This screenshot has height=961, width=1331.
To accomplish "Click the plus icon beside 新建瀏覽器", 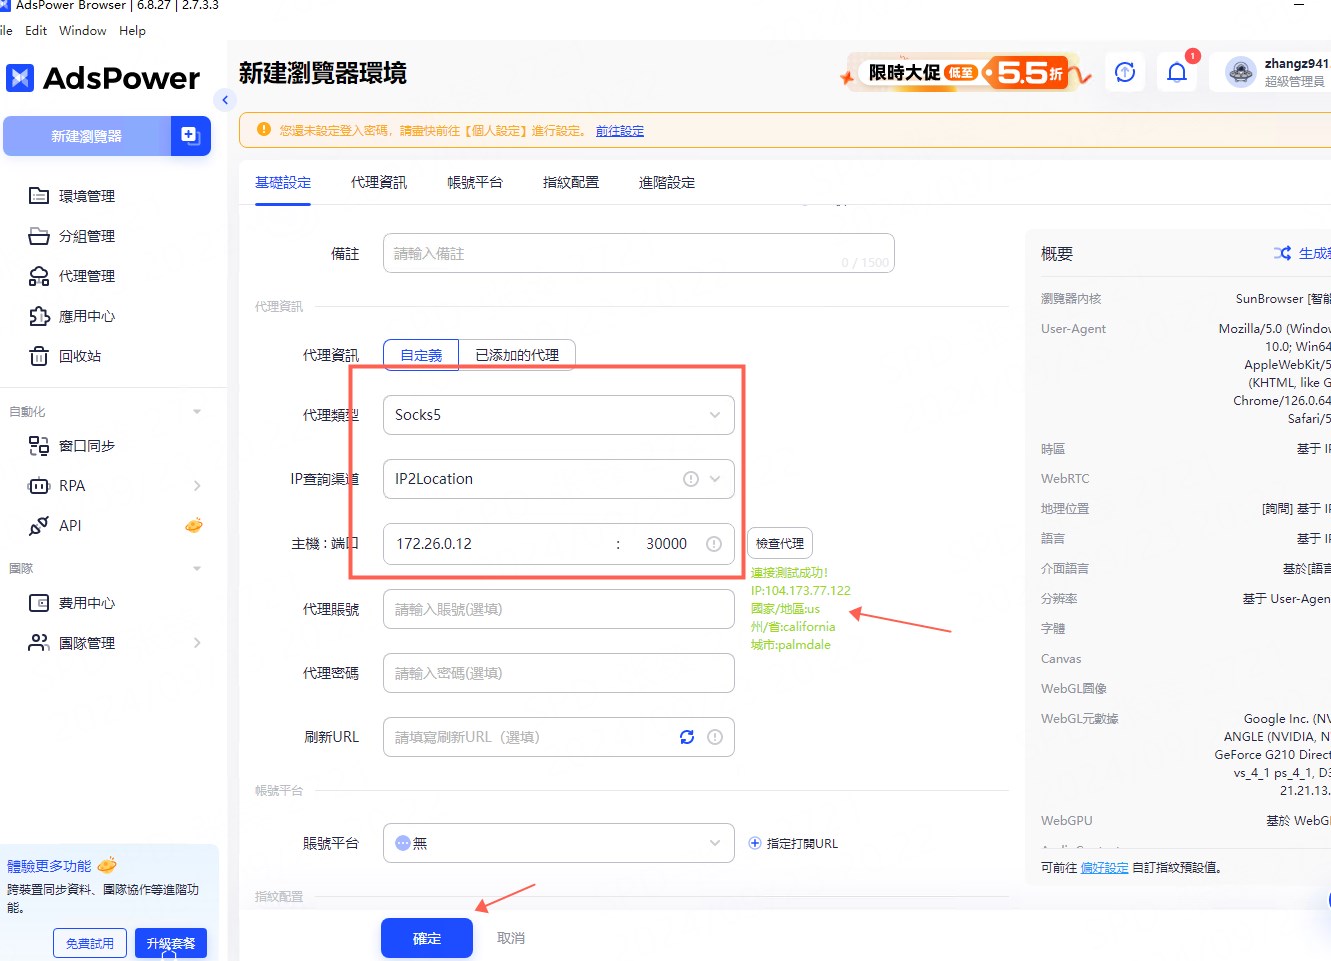I will (190, 135).
